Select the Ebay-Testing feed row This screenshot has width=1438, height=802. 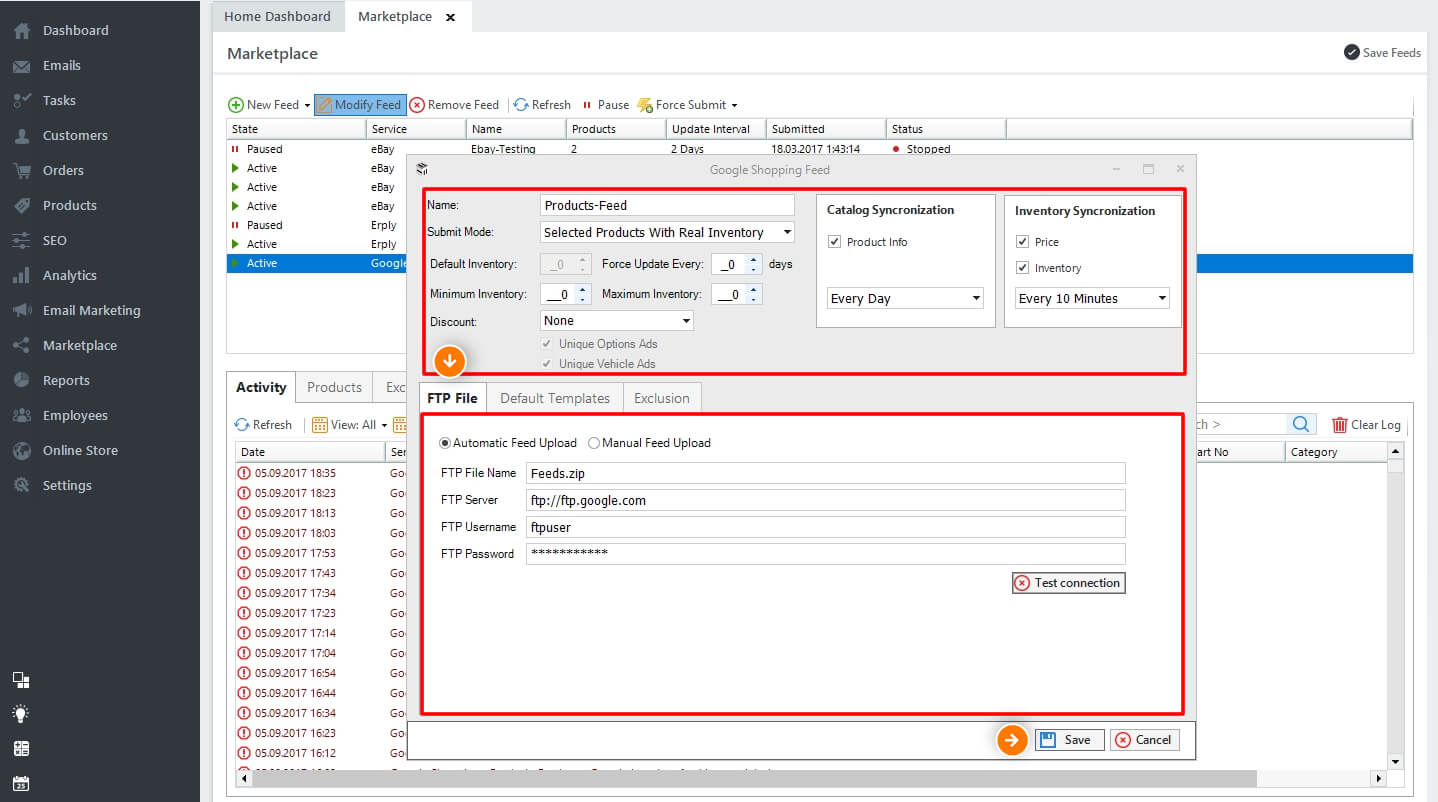click(819, 149)
